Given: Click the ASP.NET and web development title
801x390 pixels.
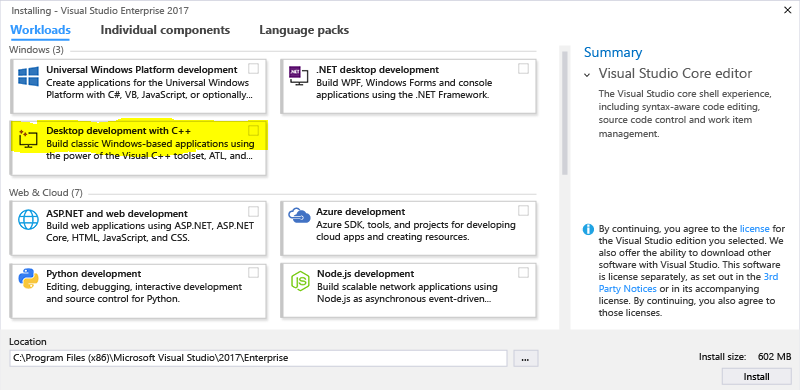Looking at the screenshot, I should pos(117,214).
